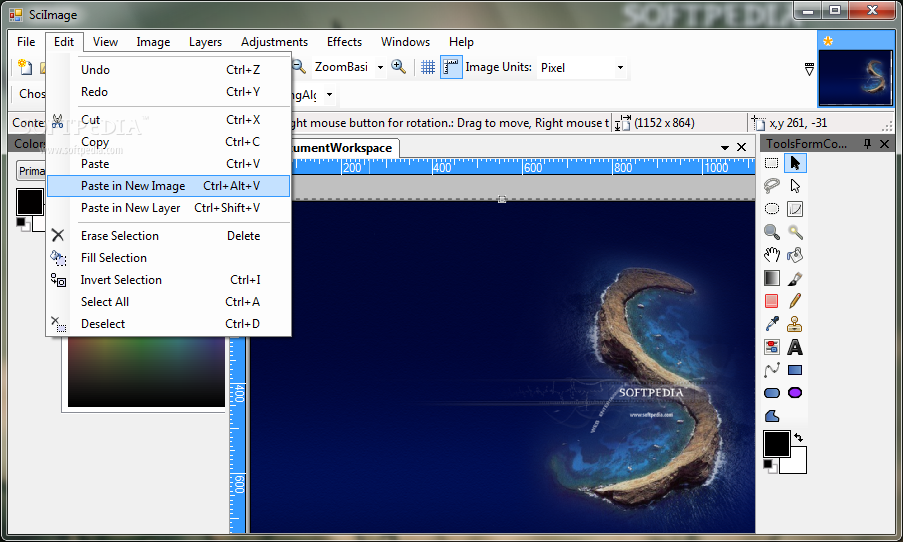Select the Ellipse Select tool

click(772, 209)
